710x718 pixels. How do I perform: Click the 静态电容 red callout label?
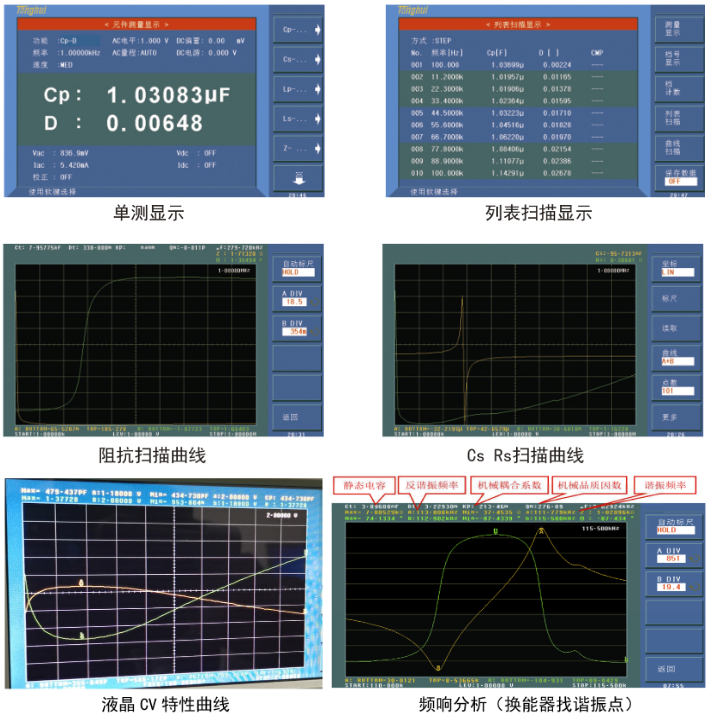coord(364,485)
